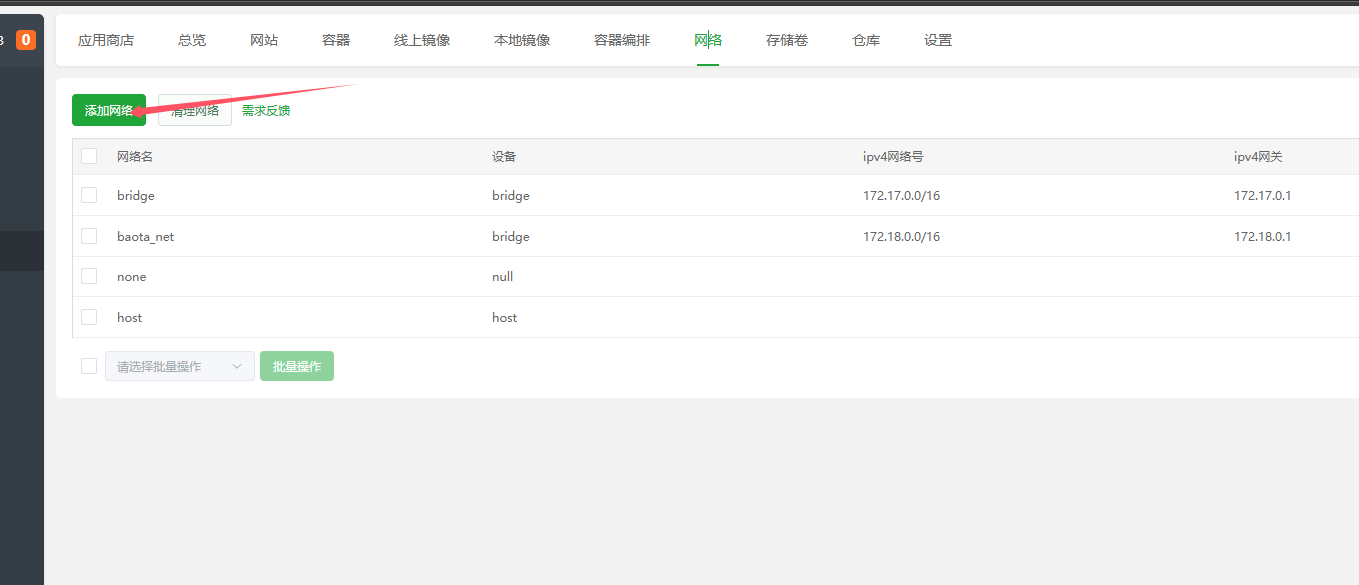Click the 网络名 column header
The image size is (1359, 585).
click(x=135, y=157)
